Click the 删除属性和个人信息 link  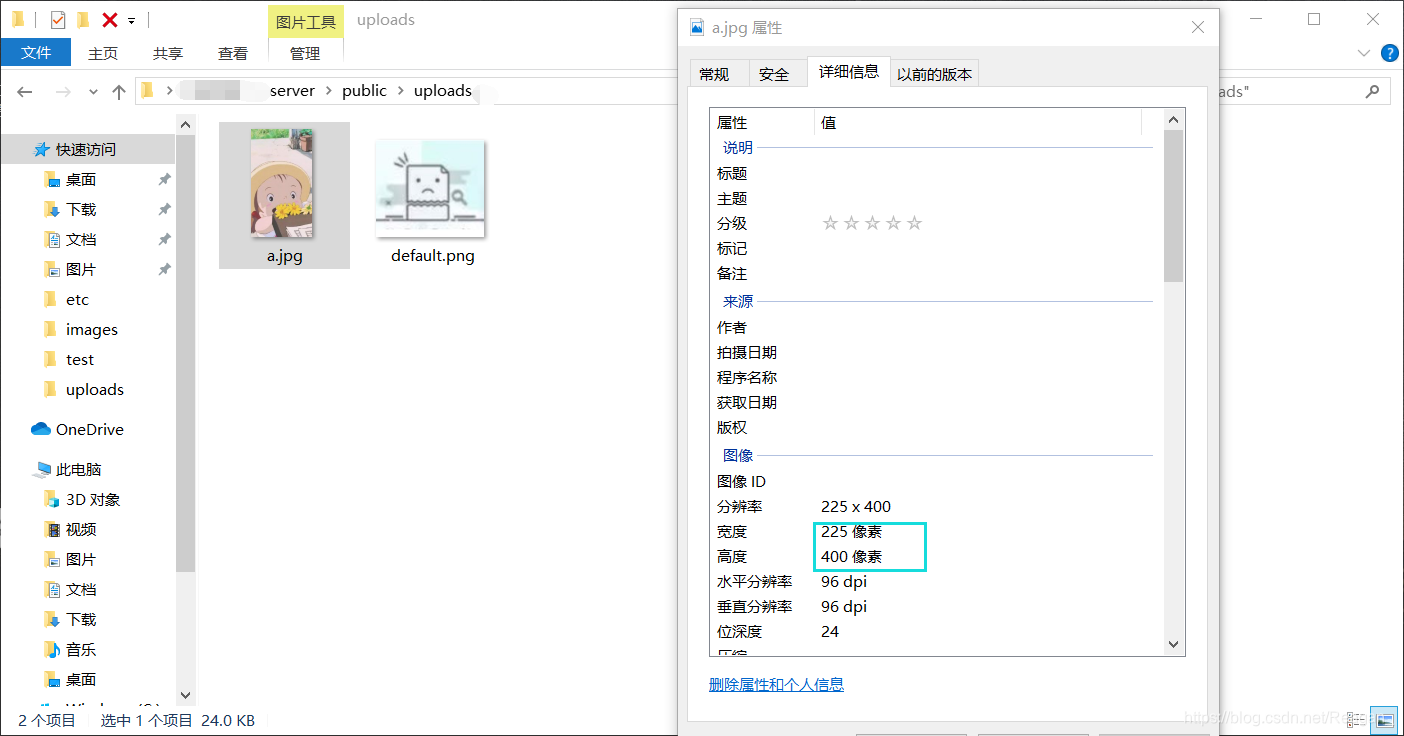[776, 684]
